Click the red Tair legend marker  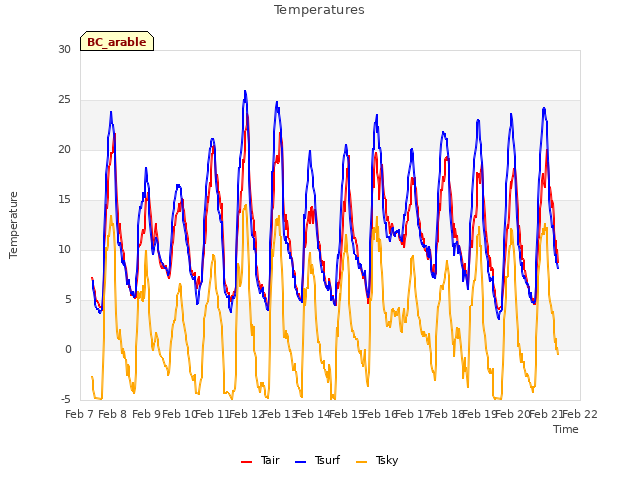[x=247, y=462]
